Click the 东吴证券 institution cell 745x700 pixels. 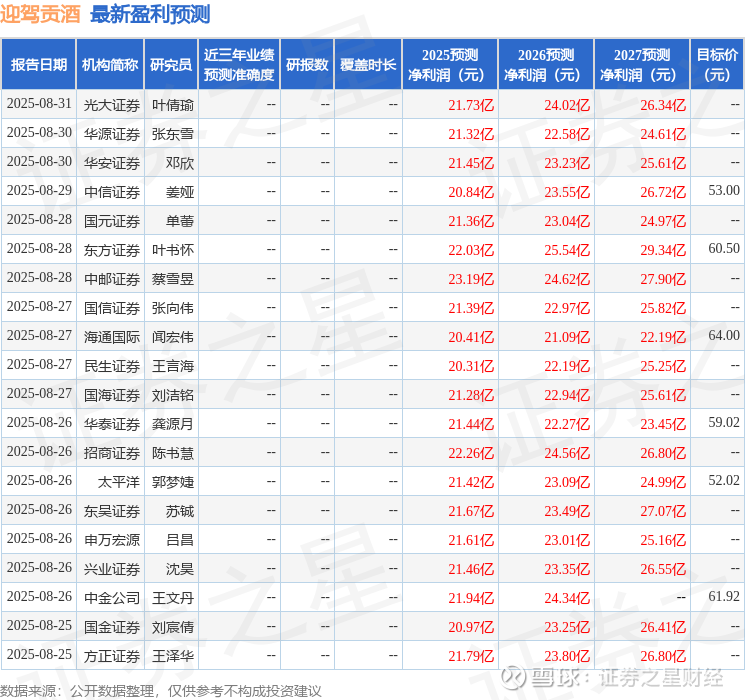(112, 511)
